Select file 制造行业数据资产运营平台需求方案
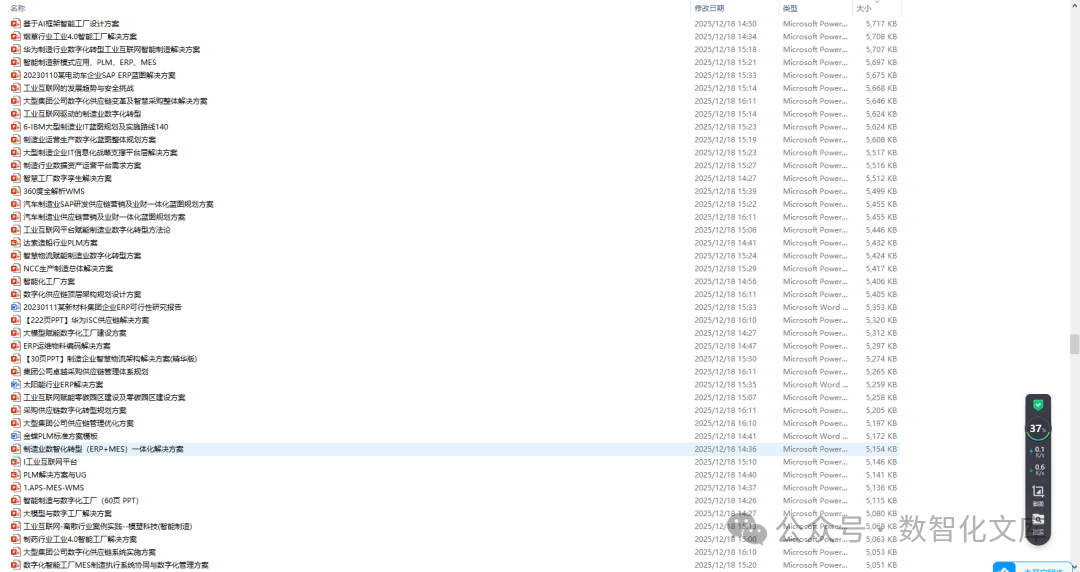 click(x=82, y=165)
